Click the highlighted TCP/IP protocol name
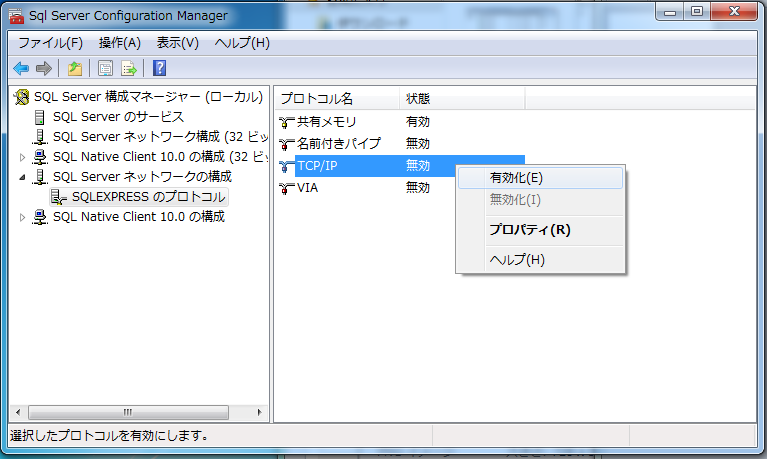Viewport: 767px width, 459px height. pos(317,166)
